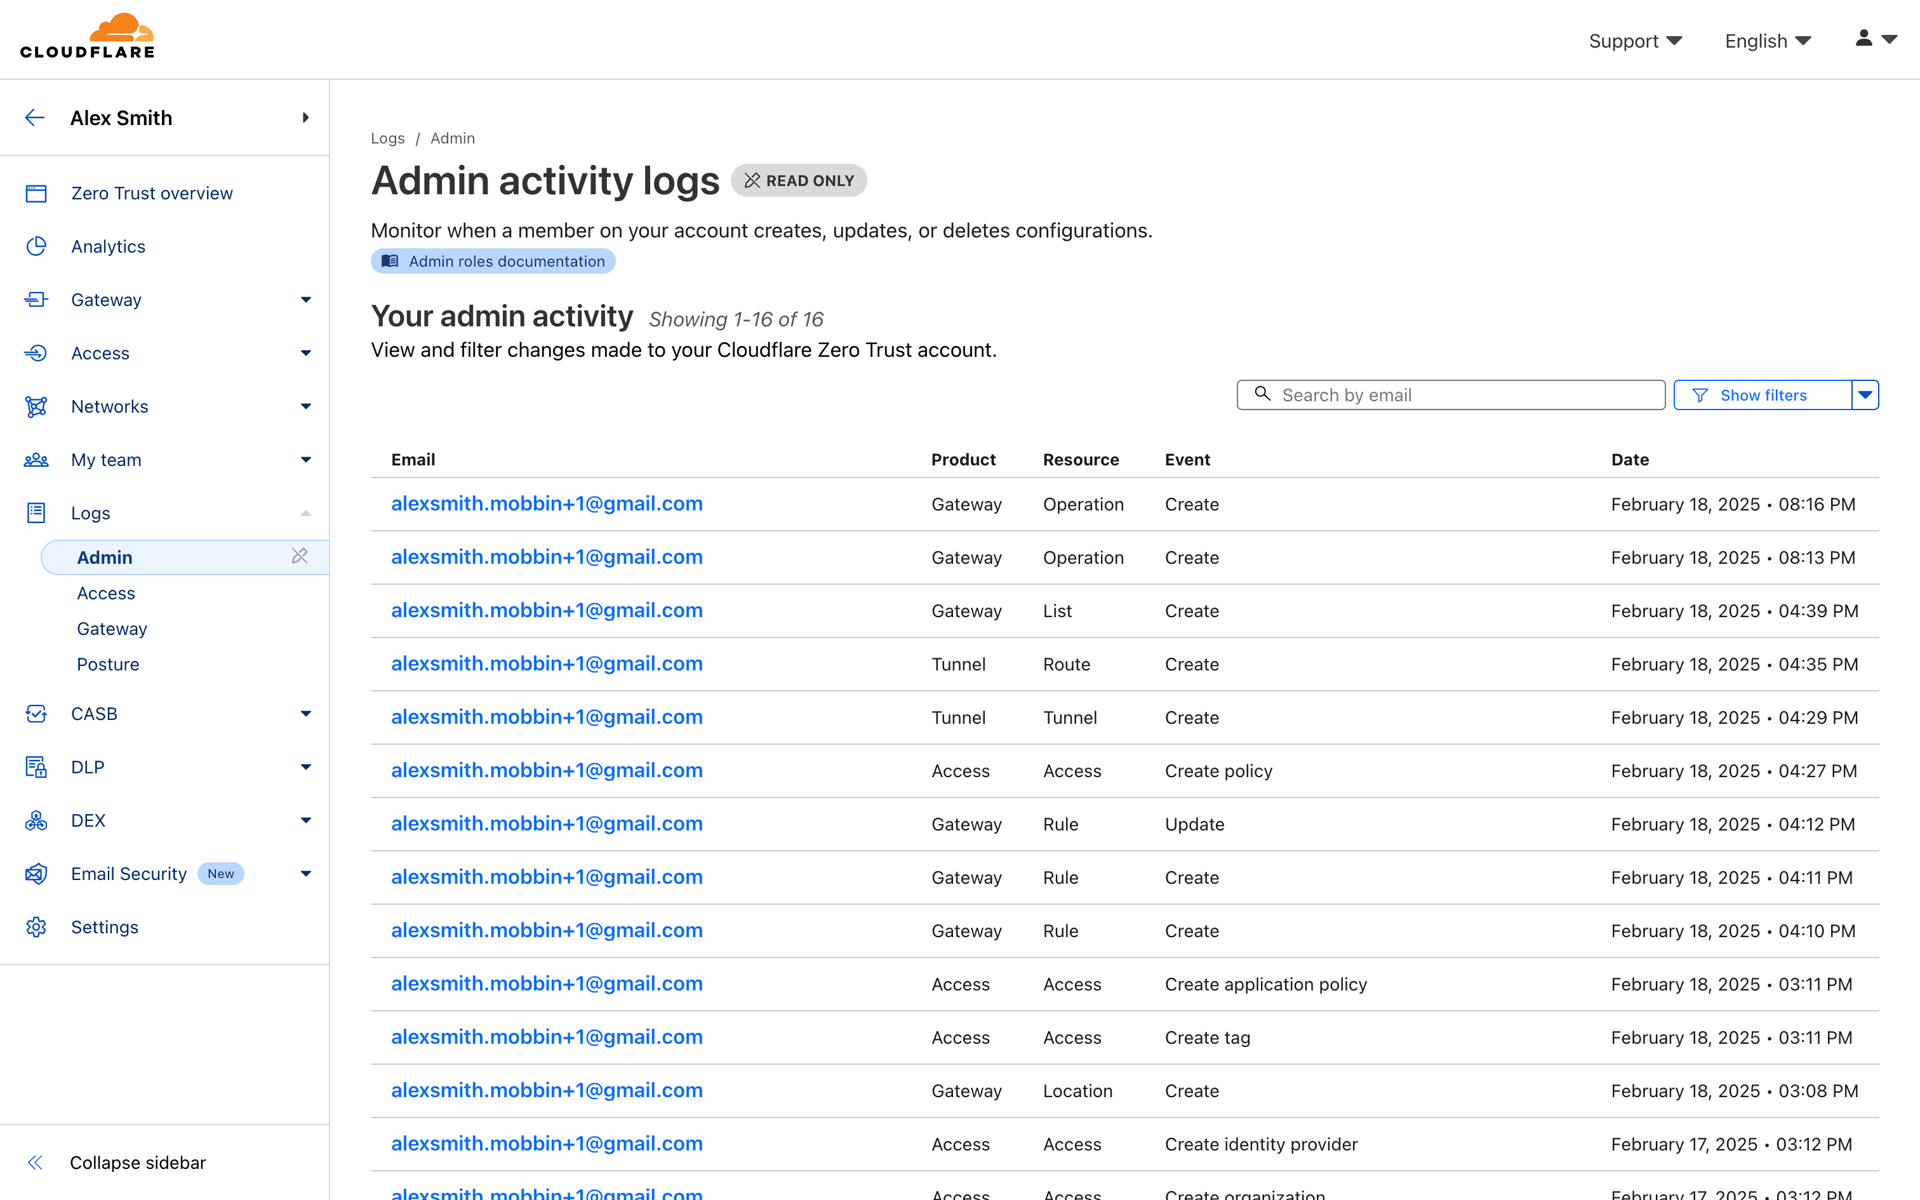The width and height of the screenshot is (1920, 1200).
Task: Open the Support dropdown menu
Action: pyautogui.click(x=1635, y=41)
